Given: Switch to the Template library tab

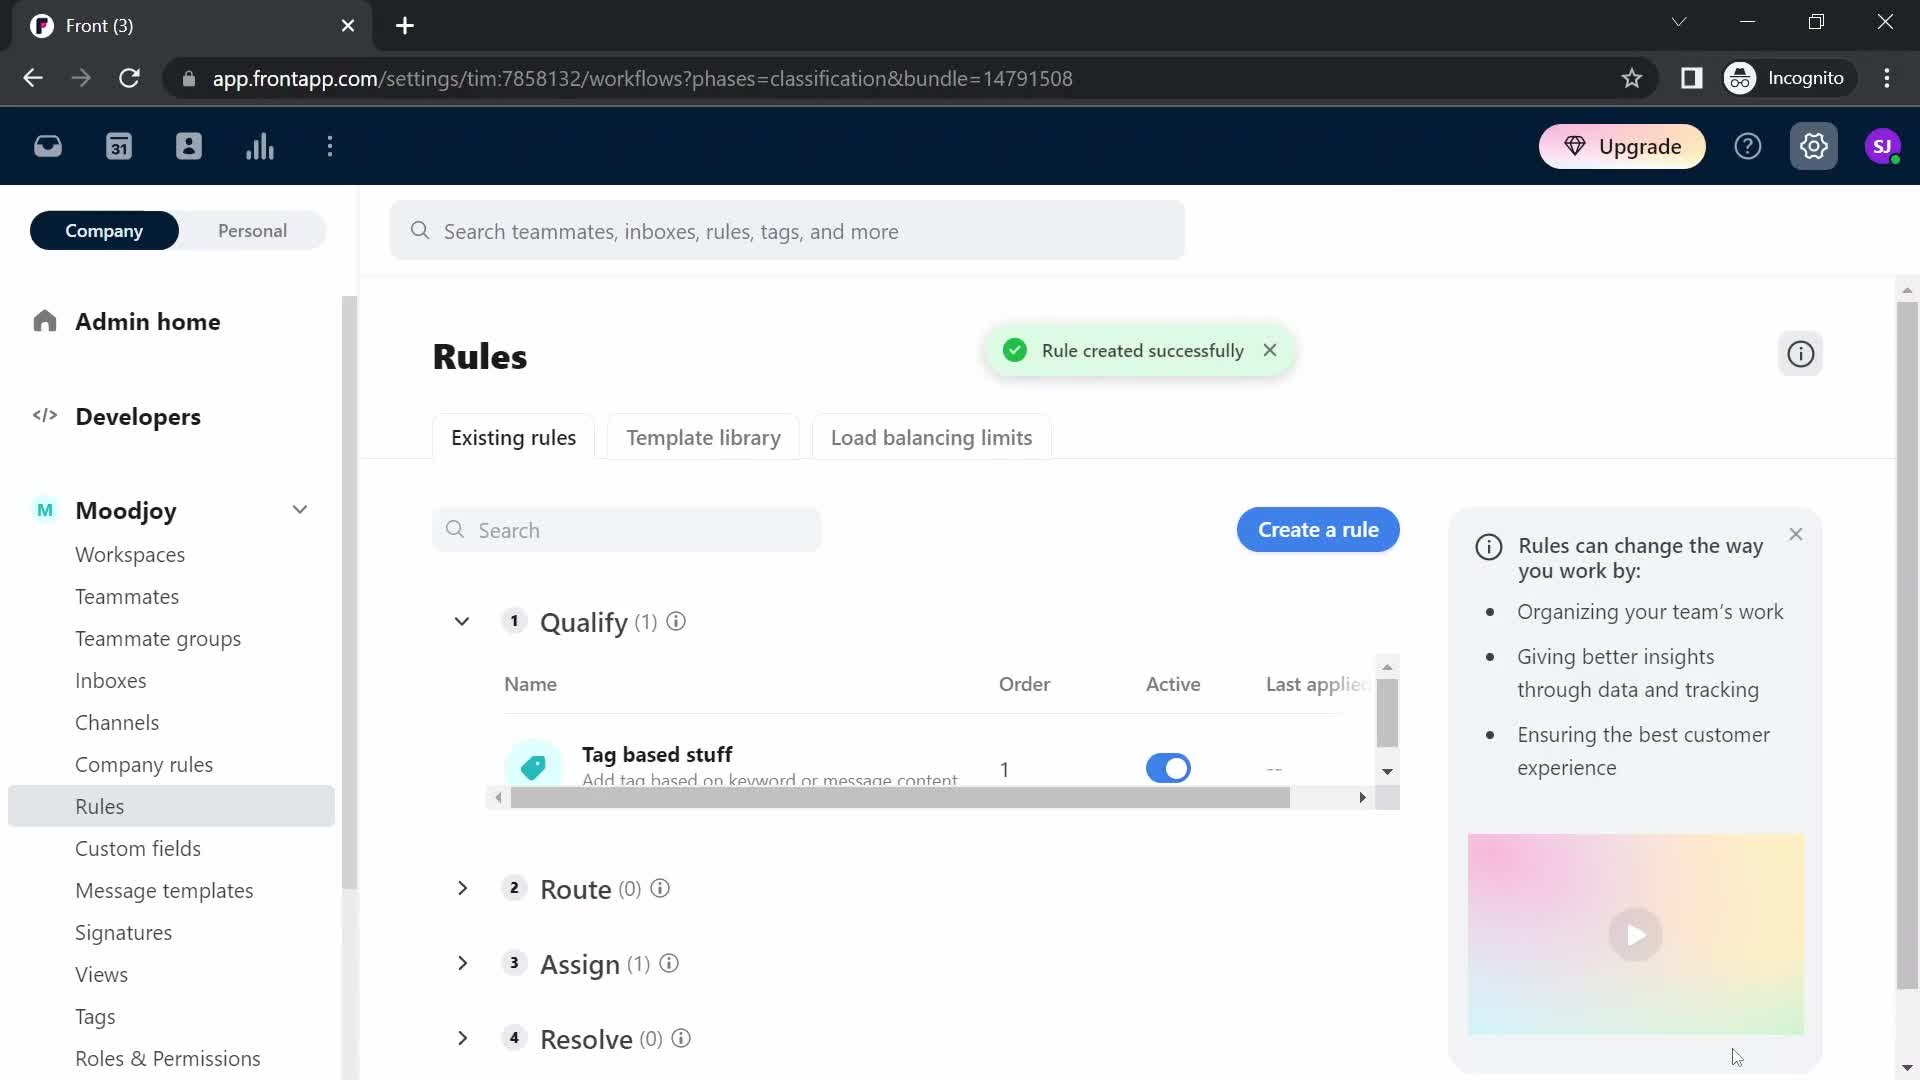Looking at the screenshot, I should pyautogui.click(x=703, y=438).
